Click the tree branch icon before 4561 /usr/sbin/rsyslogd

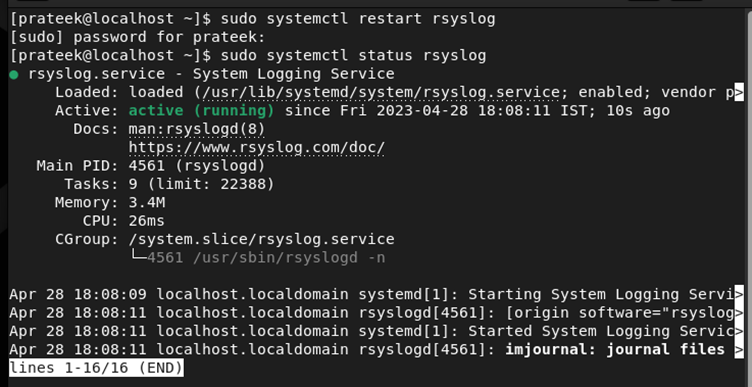click(x=138, y=257)
